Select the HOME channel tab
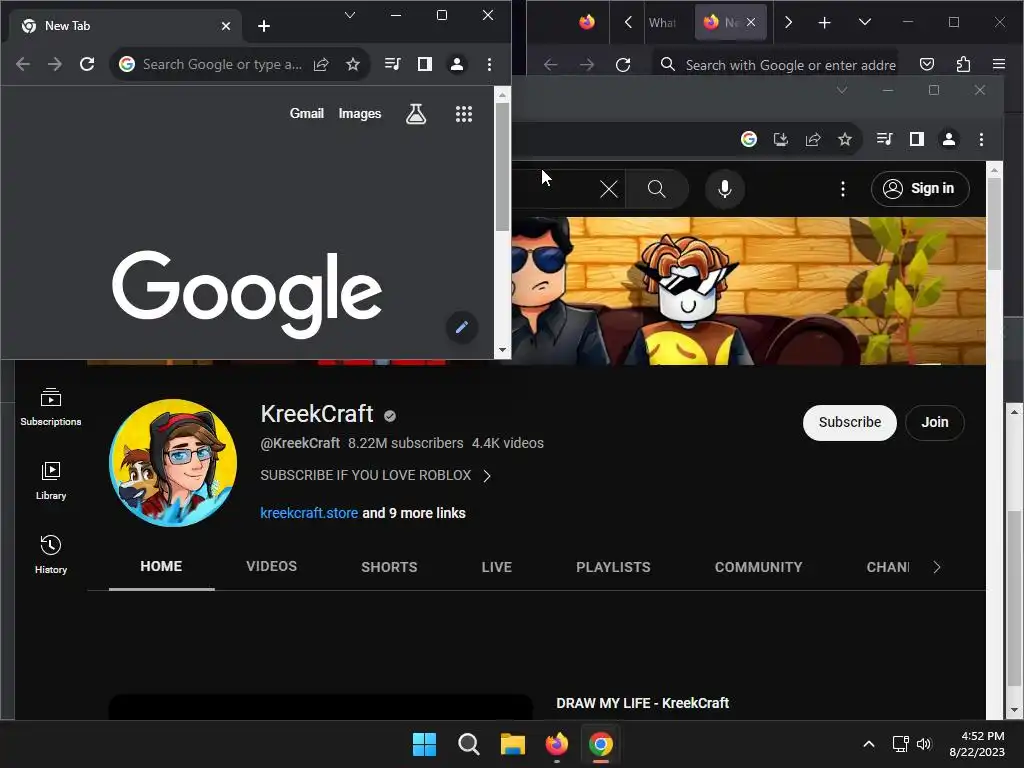 tap(161, 567)
